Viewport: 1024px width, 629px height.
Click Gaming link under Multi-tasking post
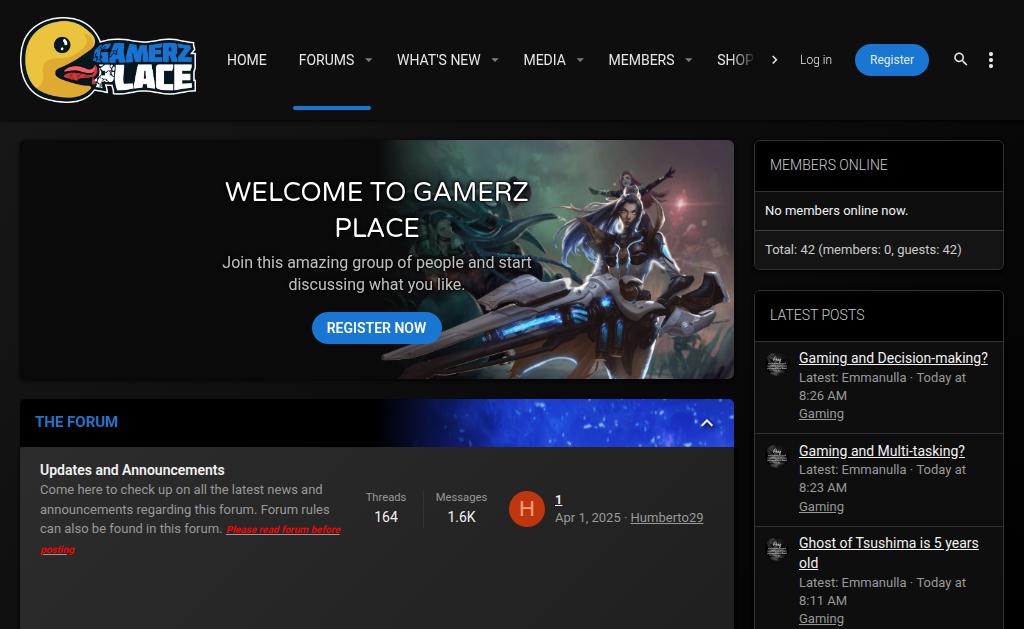pos(821,506)
